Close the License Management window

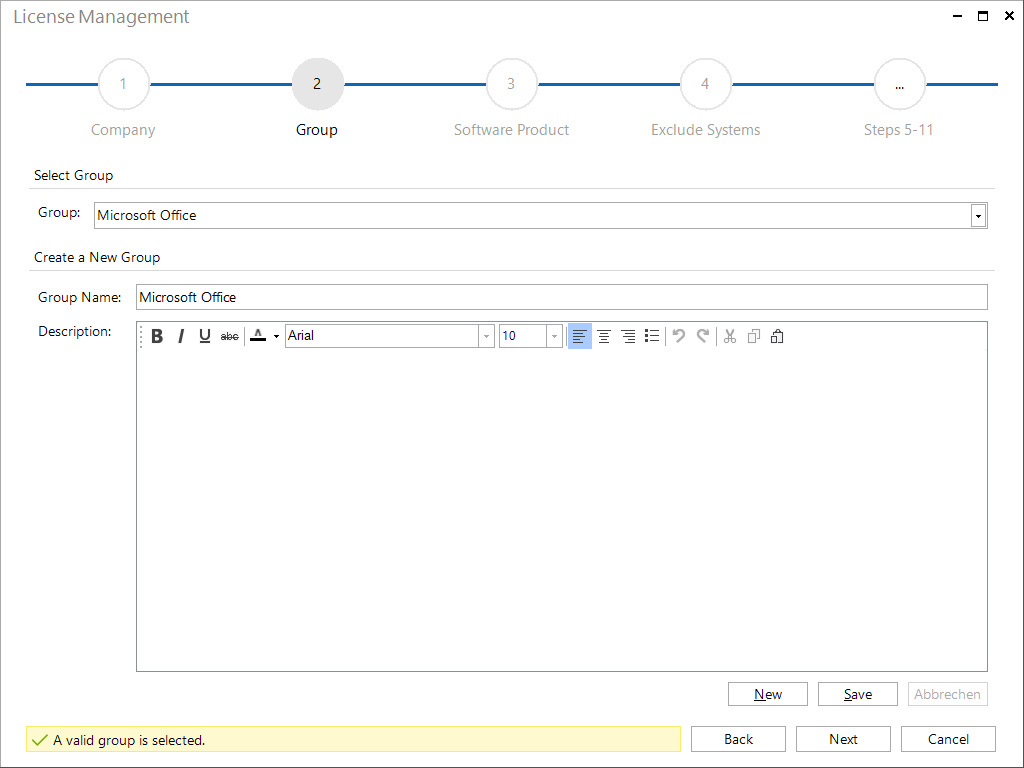tap(1009, 16)
